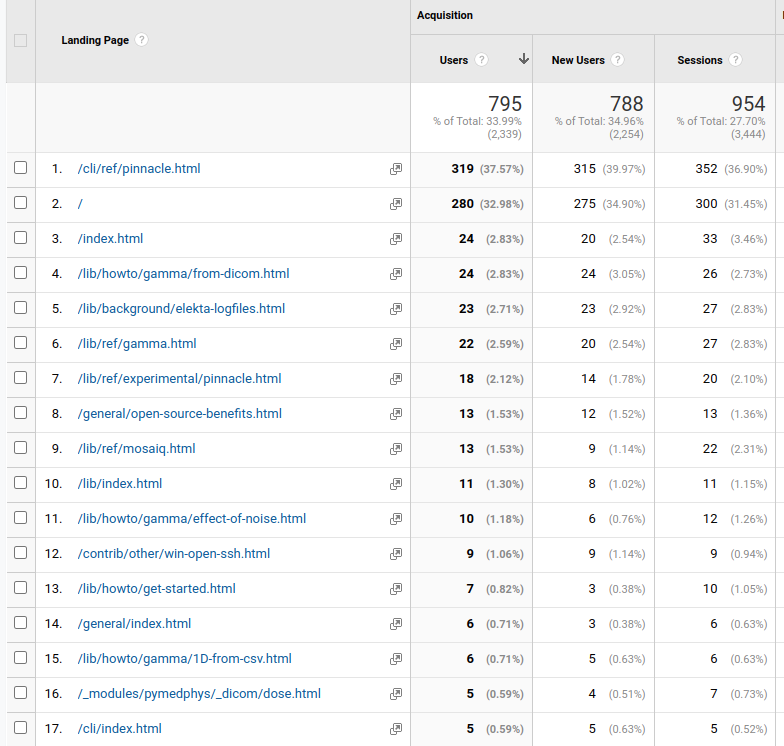This screenshot has width=784, height=746.
Task: Open external icon for /cli/index.html
Action: pyautogui.click(x=396, y=729)
